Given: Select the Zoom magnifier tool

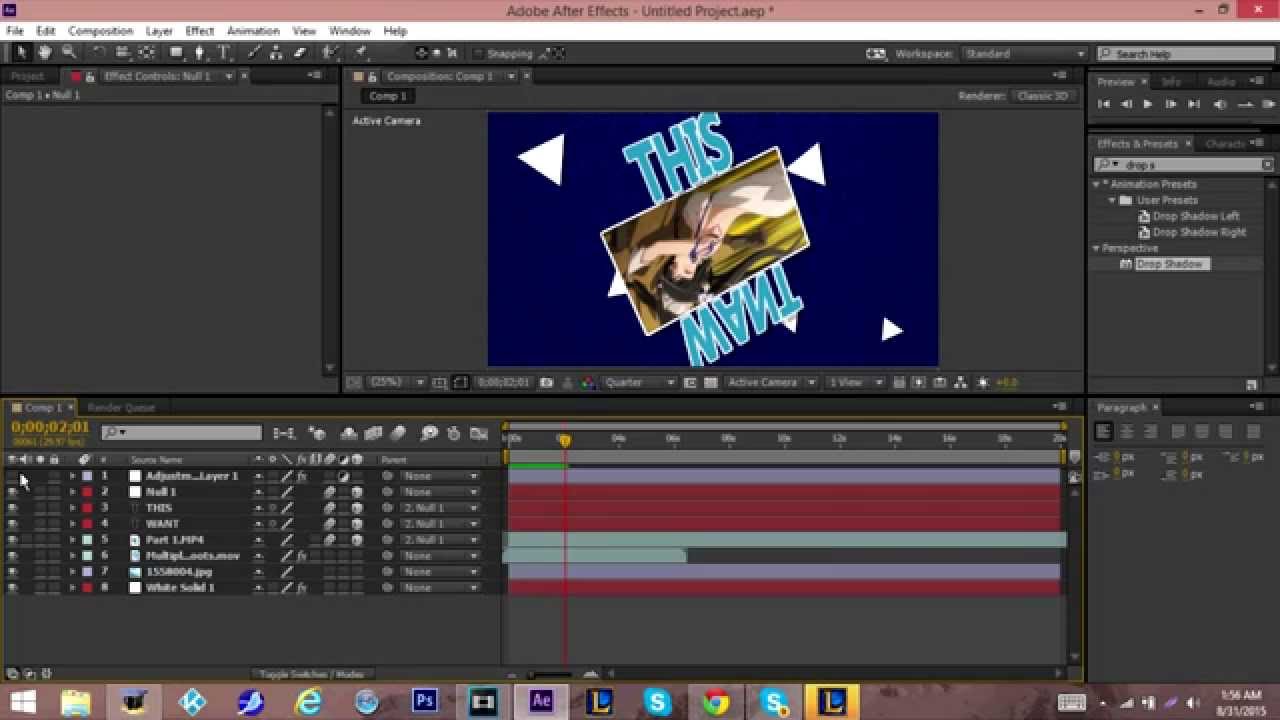Looking at the screenshot, I should [x=69, y=53].
